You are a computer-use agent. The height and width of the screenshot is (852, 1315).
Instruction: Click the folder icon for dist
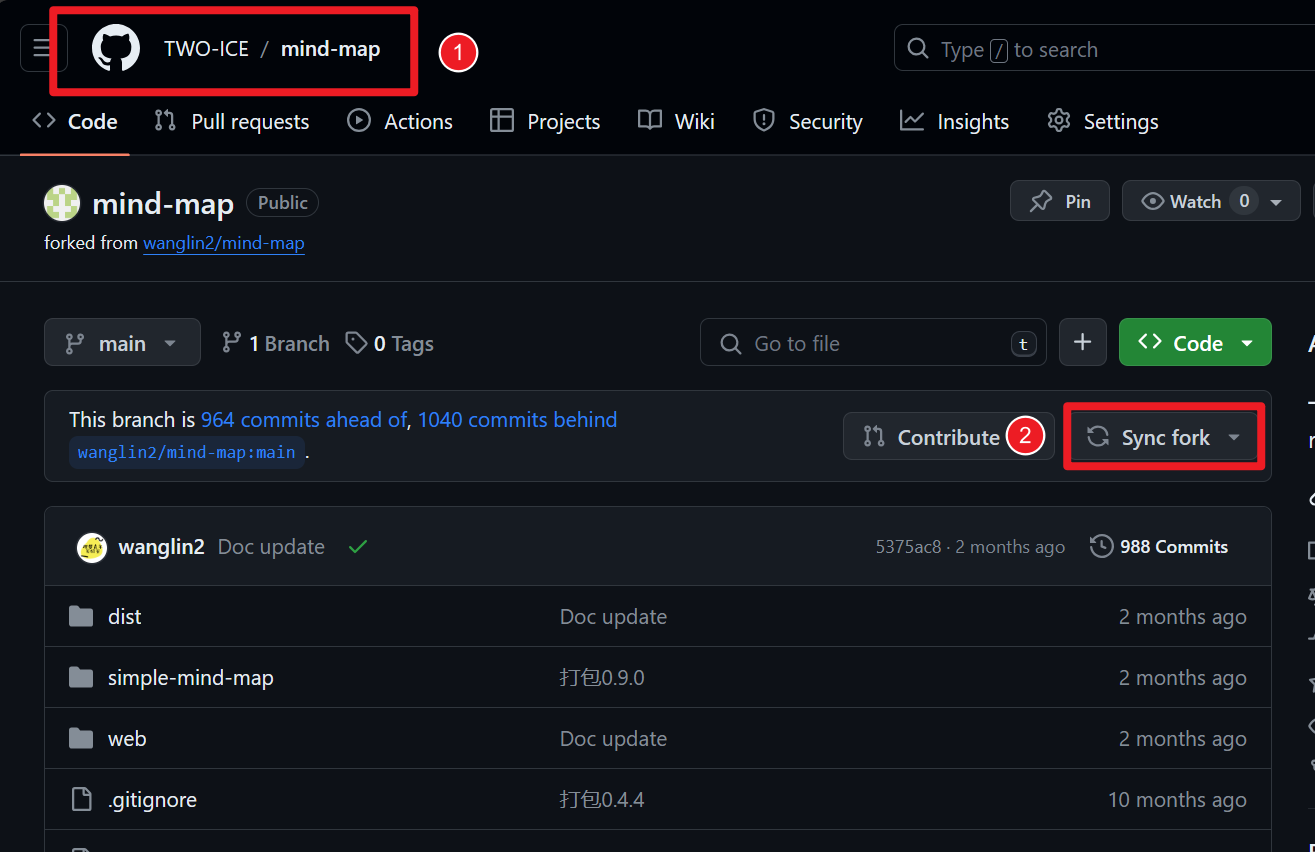81,616
